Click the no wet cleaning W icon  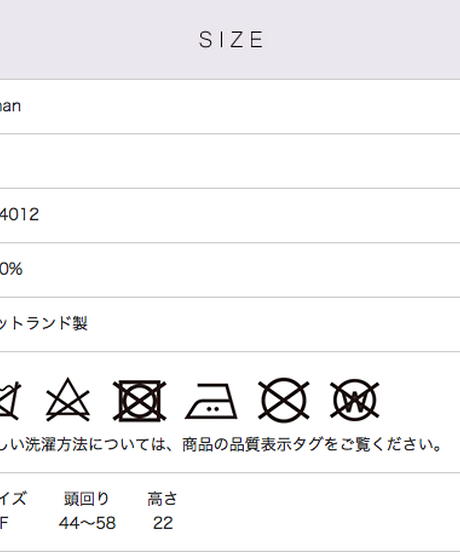[x=355, y=400]
